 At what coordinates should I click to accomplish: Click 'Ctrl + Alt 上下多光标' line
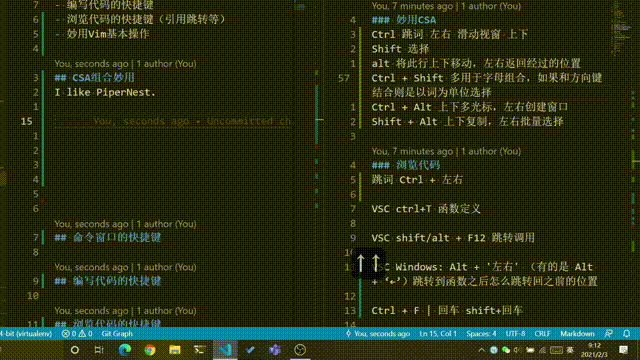pyautogui.click(x=470, y=107)
